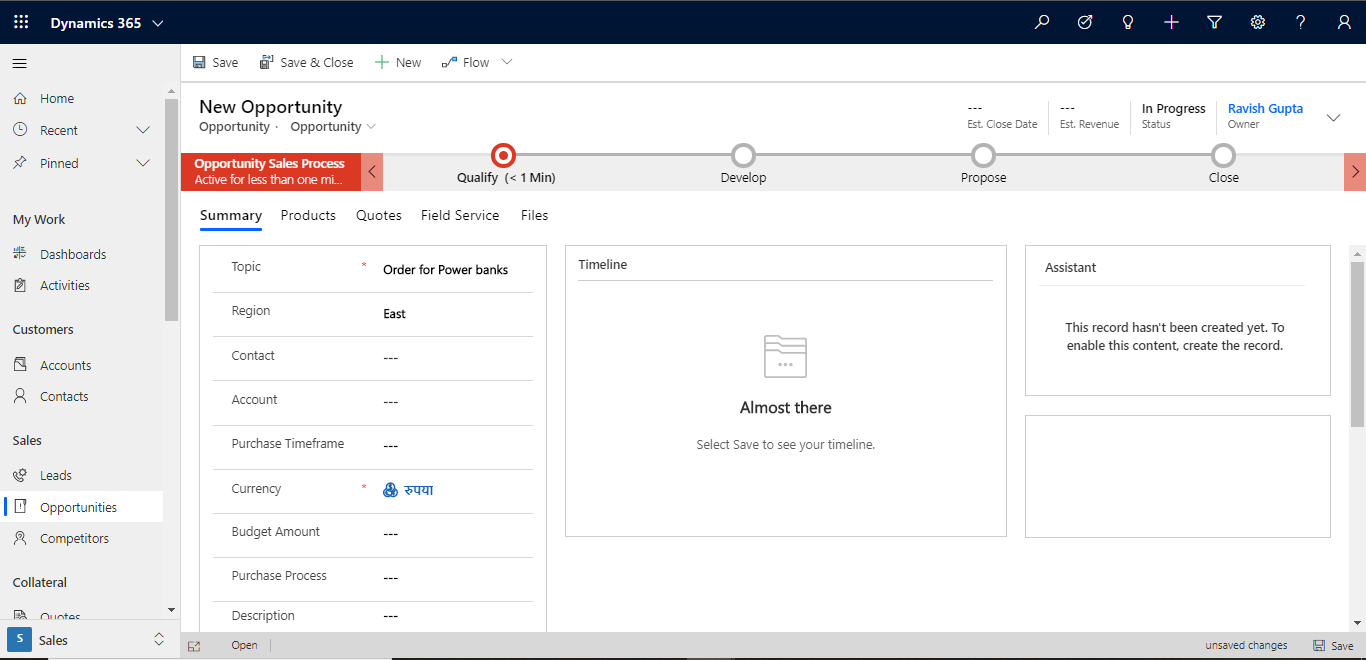This screenshot has height=660, width=1366.
Task: Click the sidebar scroll down arrow
Action: coord(171,609)
